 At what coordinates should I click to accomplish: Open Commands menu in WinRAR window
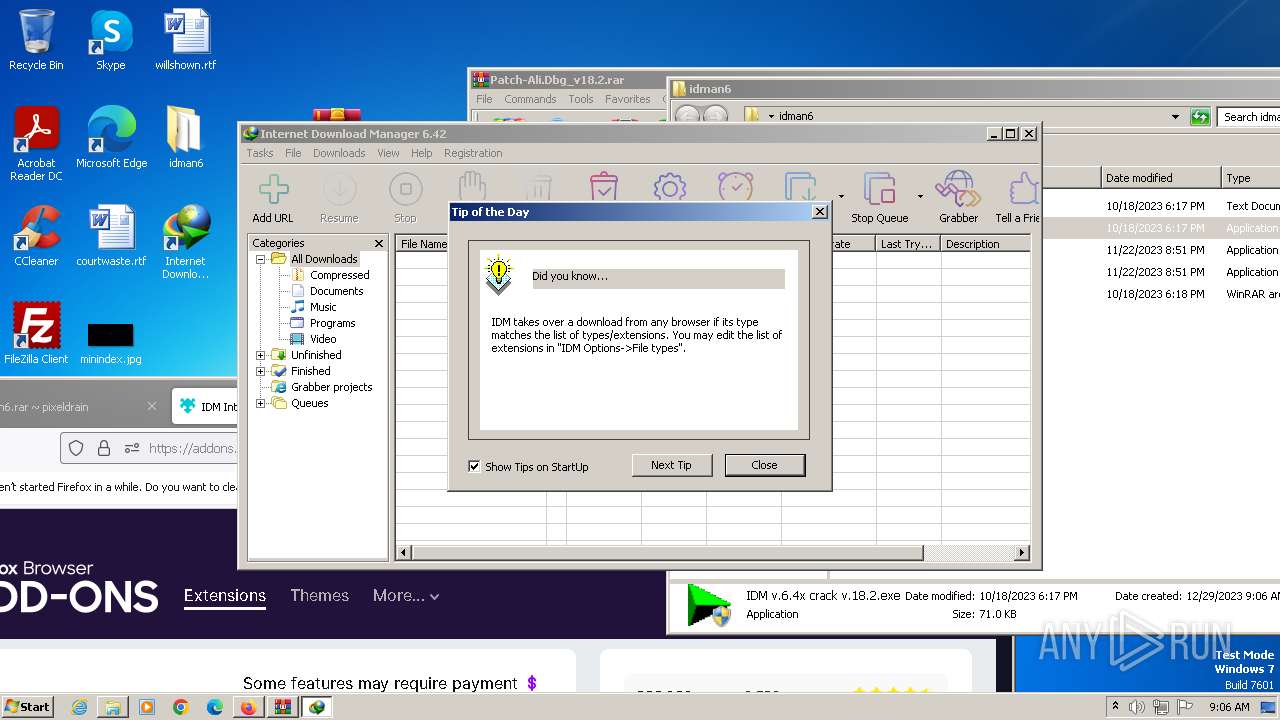pos(530,99)
